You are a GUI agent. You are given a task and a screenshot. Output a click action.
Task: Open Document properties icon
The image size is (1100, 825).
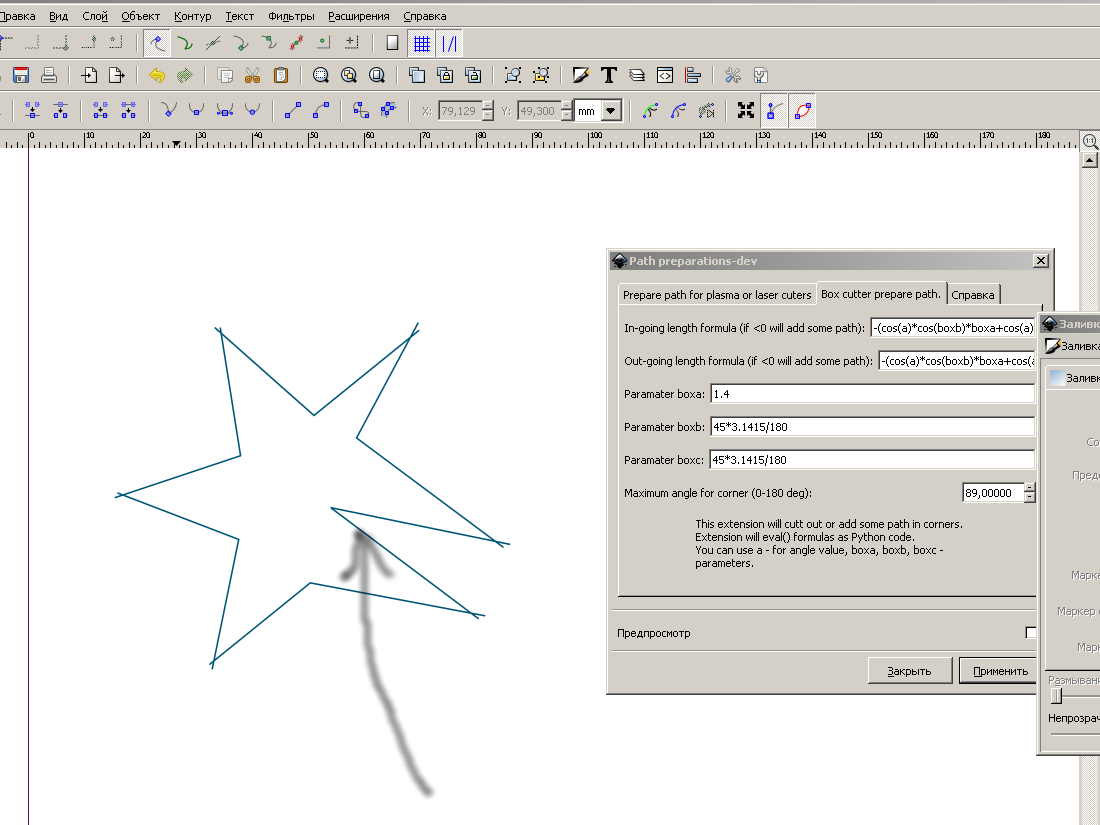761,75
